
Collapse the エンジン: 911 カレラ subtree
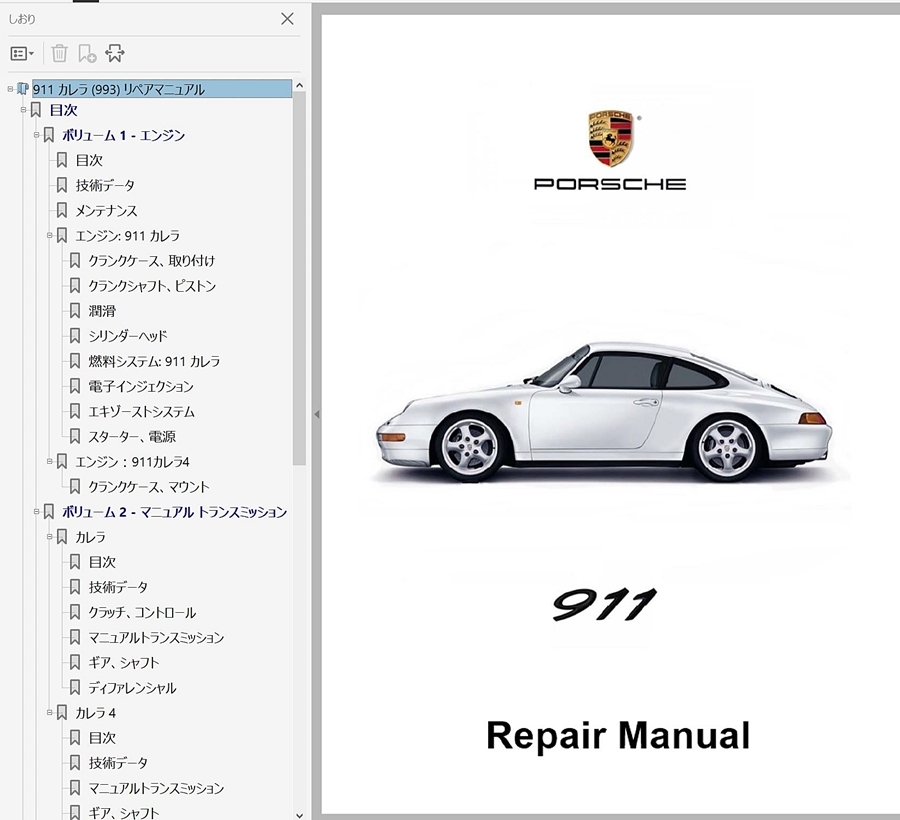[49, 236]
